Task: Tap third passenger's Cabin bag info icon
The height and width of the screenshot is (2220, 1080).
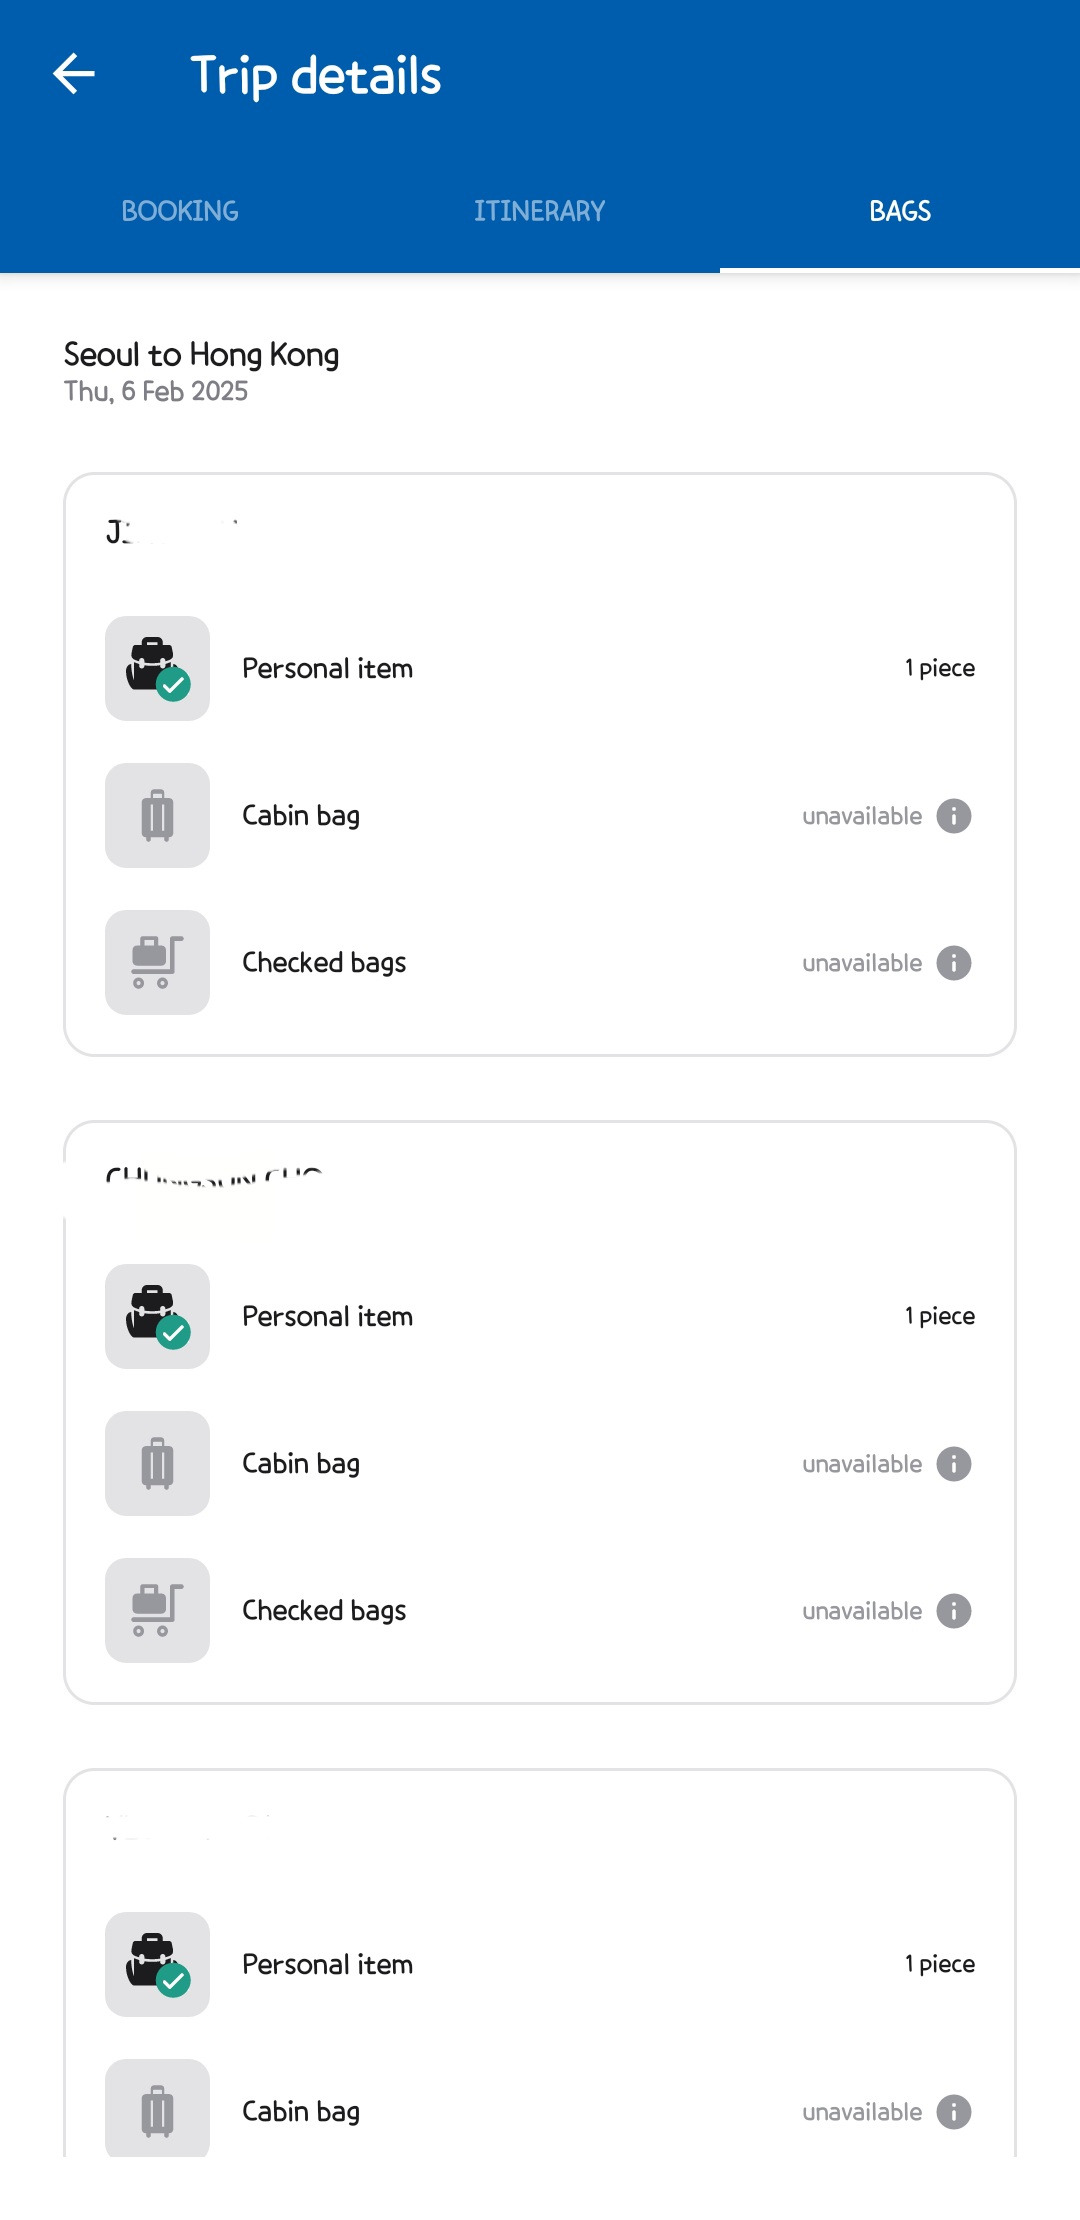Action: (x=954, y=2112)
